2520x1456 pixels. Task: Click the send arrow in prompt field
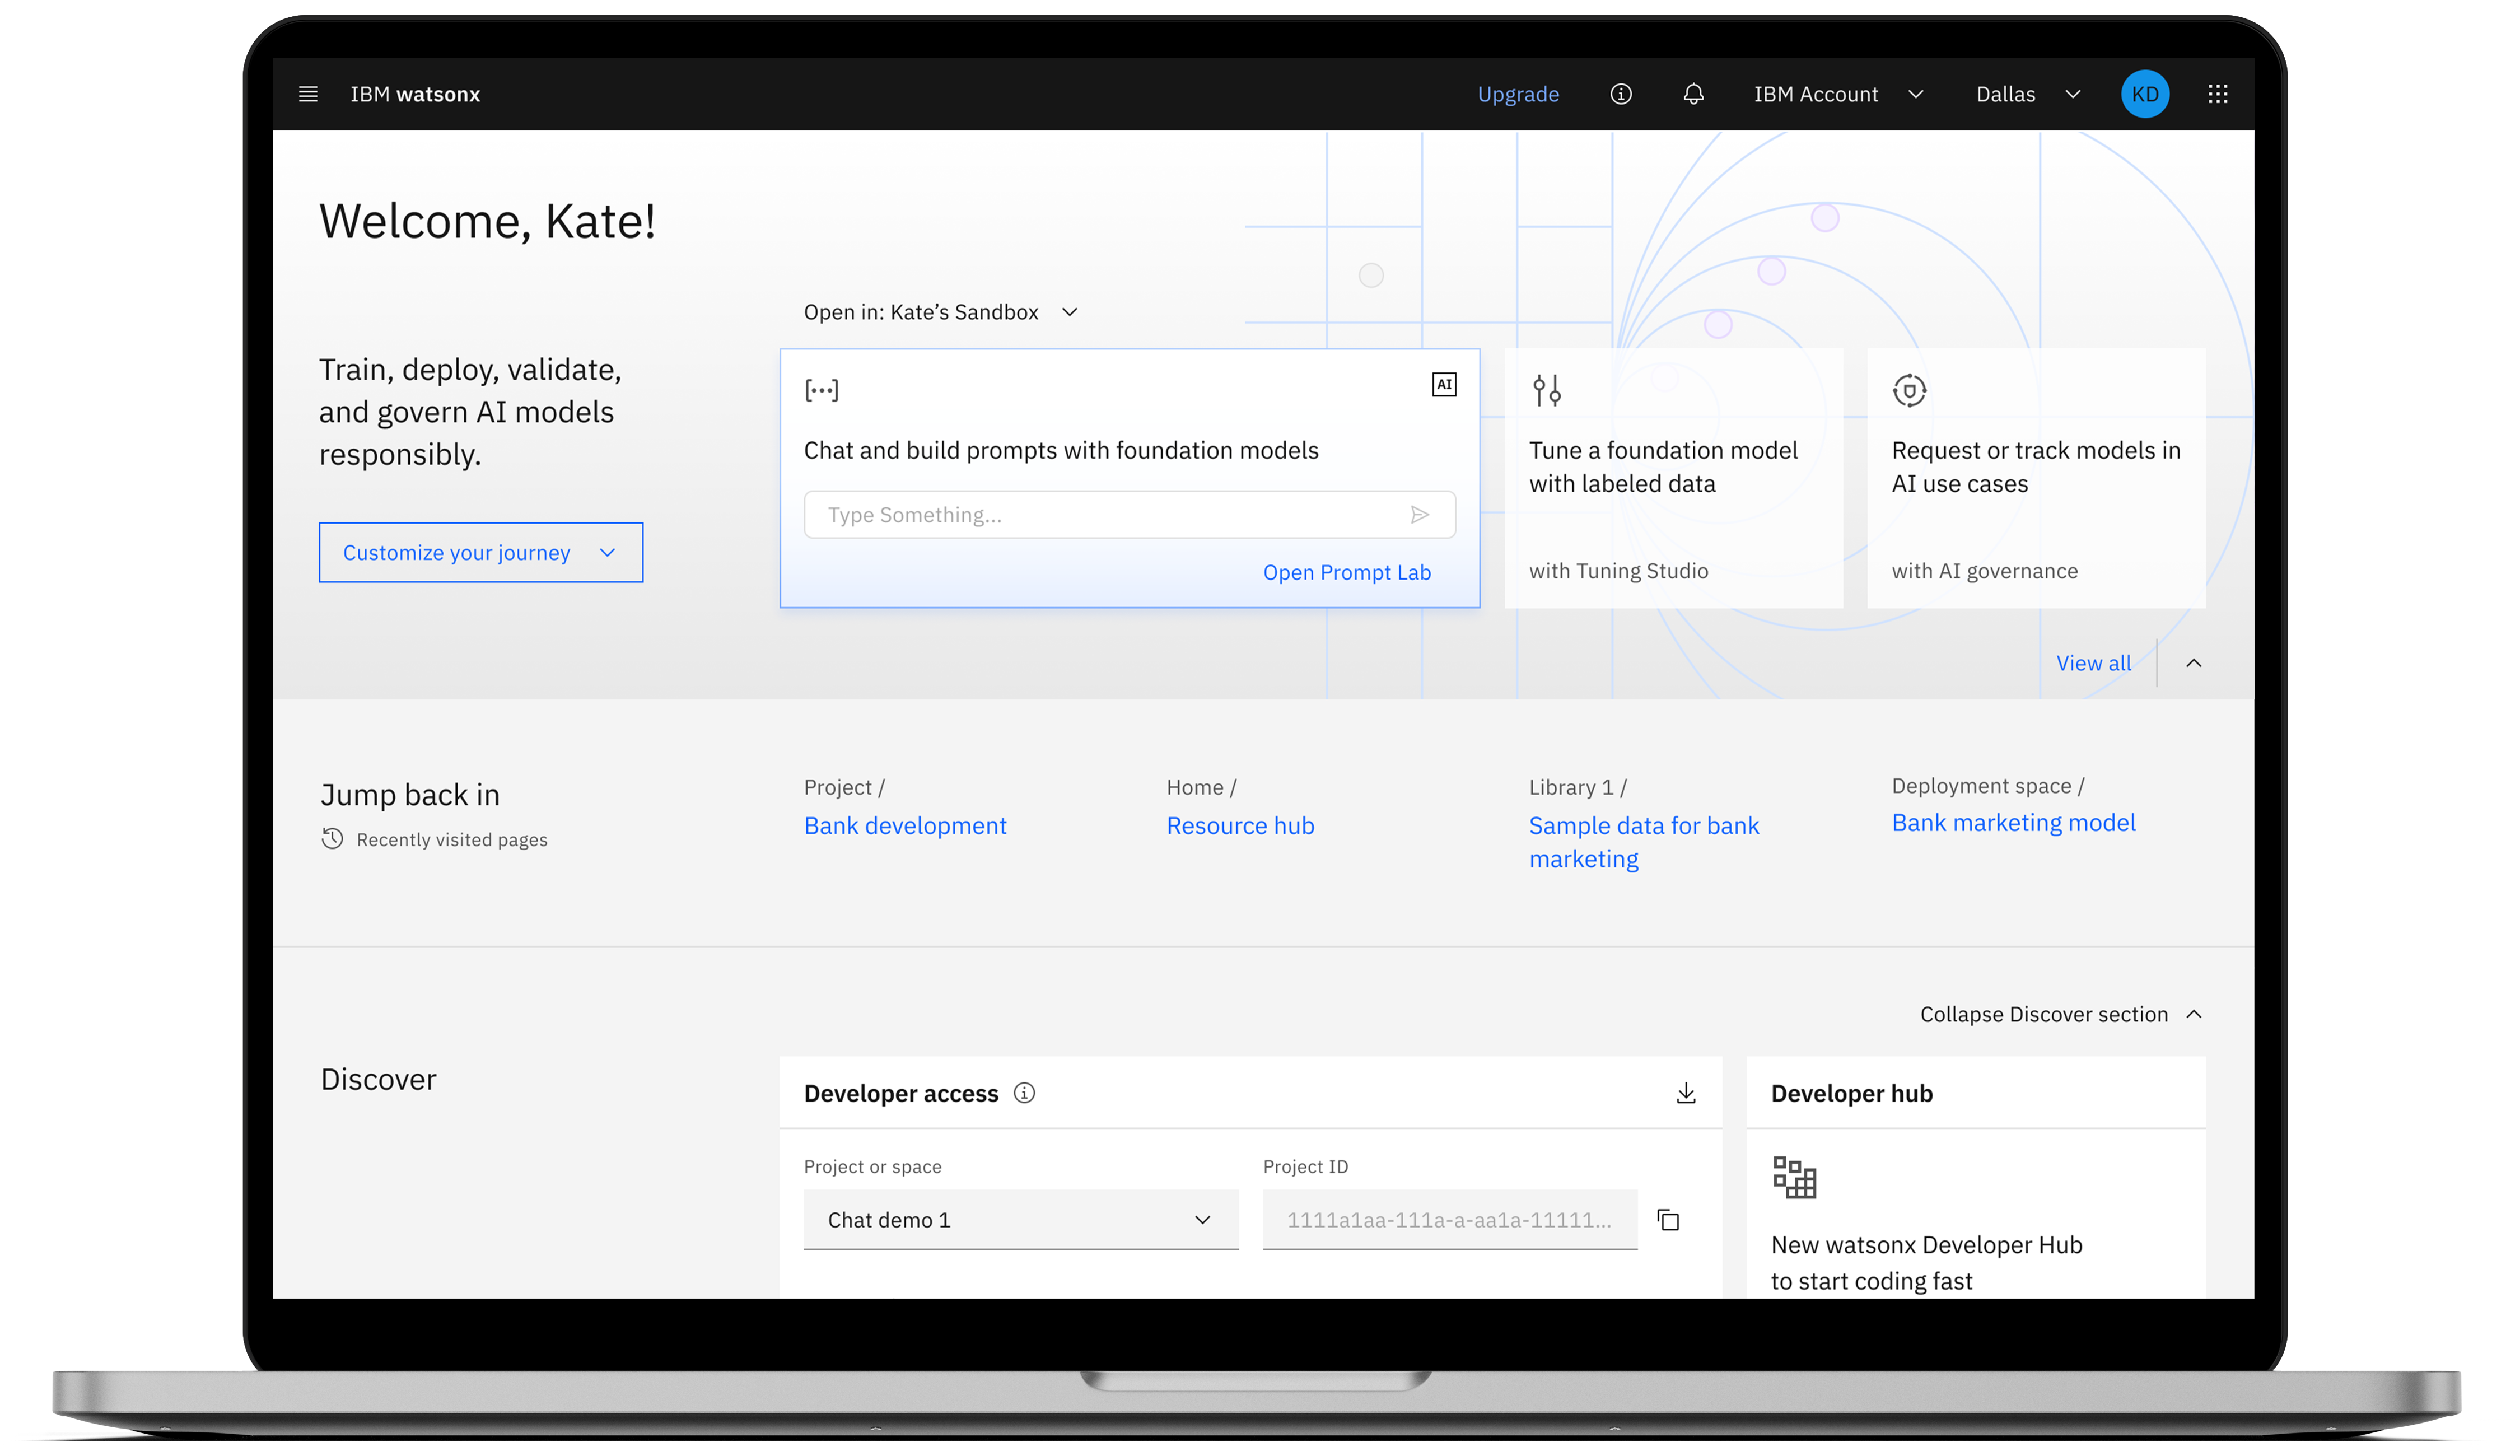point(1419,515)
